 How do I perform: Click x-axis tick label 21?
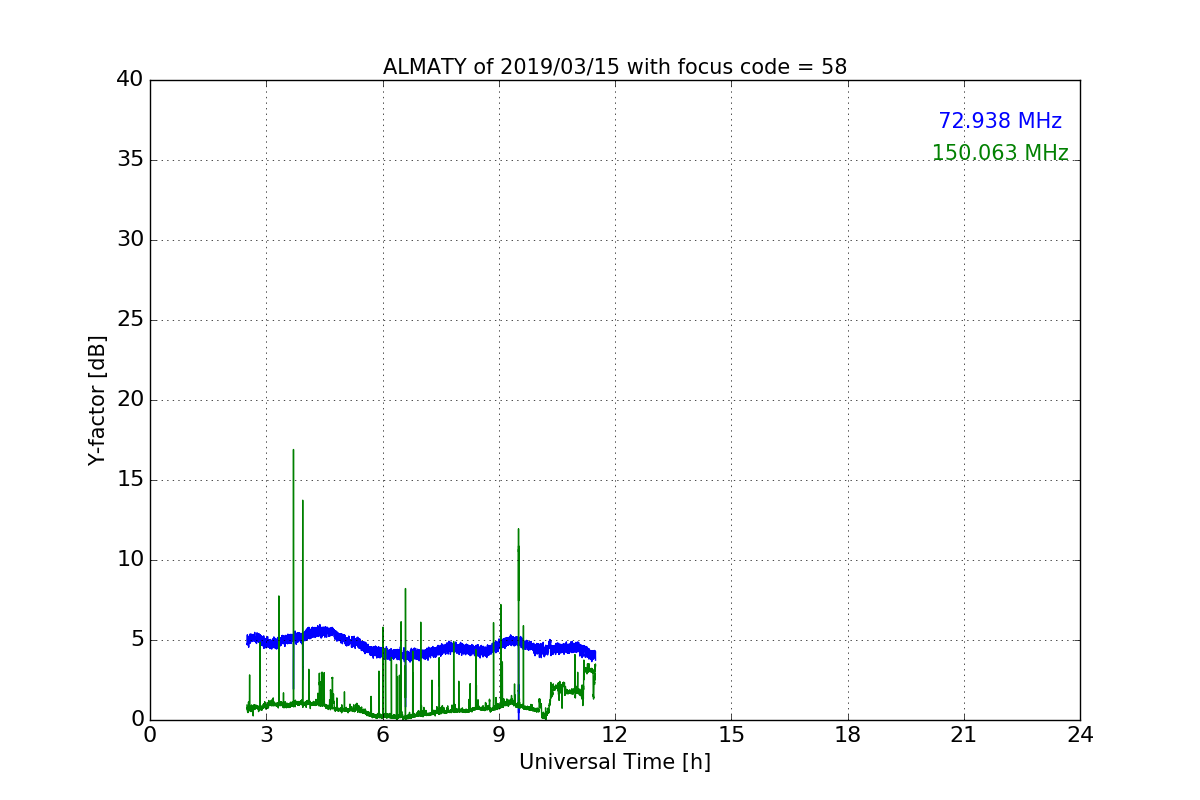tap(964, 735)
